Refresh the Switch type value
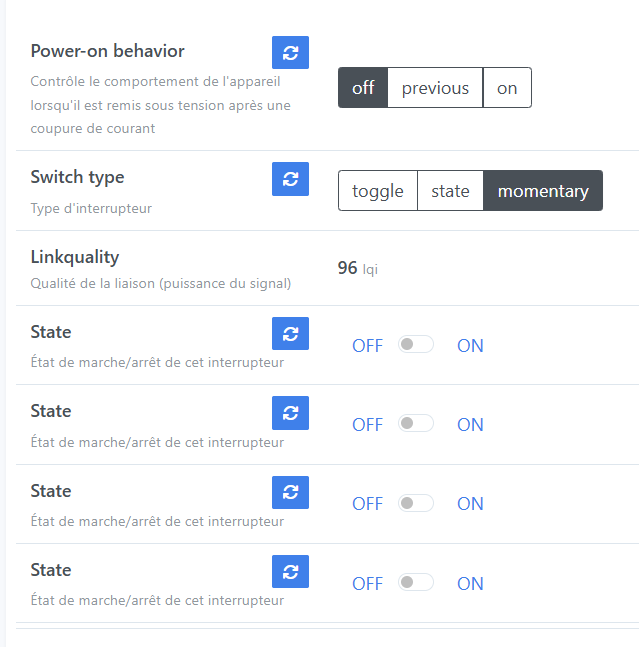Screen dimensions: 639x647 pos(290,179)
